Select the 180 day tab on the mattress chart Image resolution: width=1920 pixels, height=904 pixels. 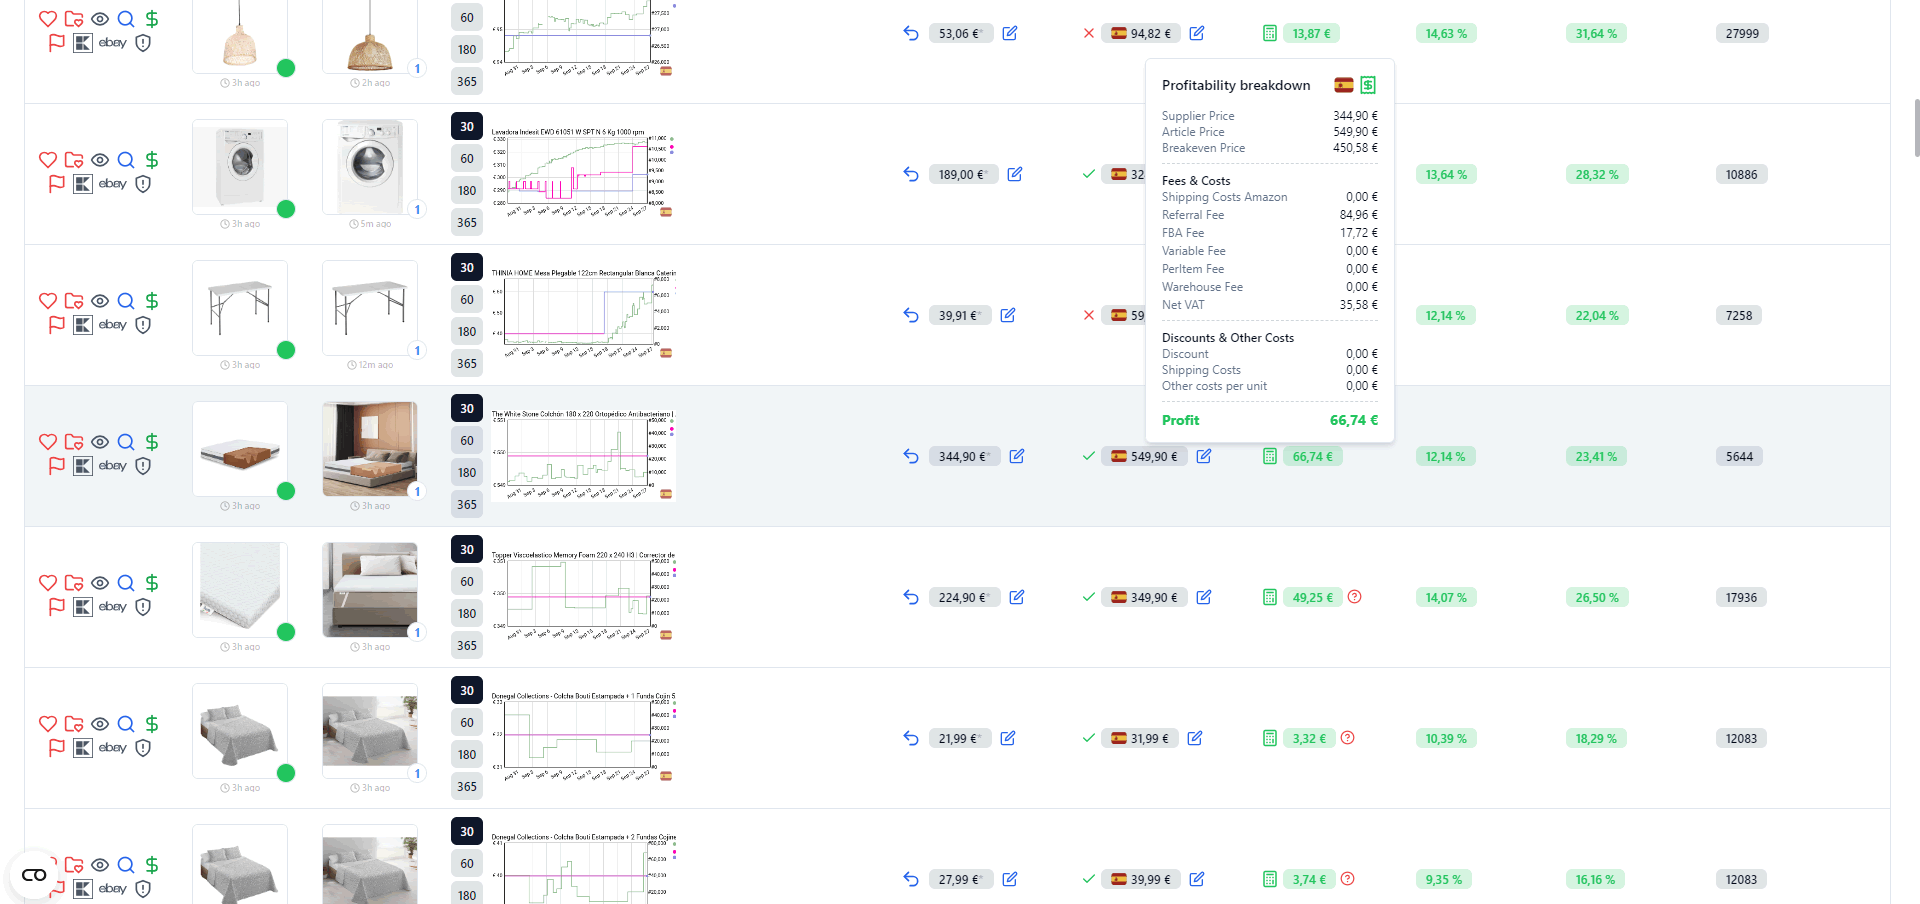pos(467,472)
